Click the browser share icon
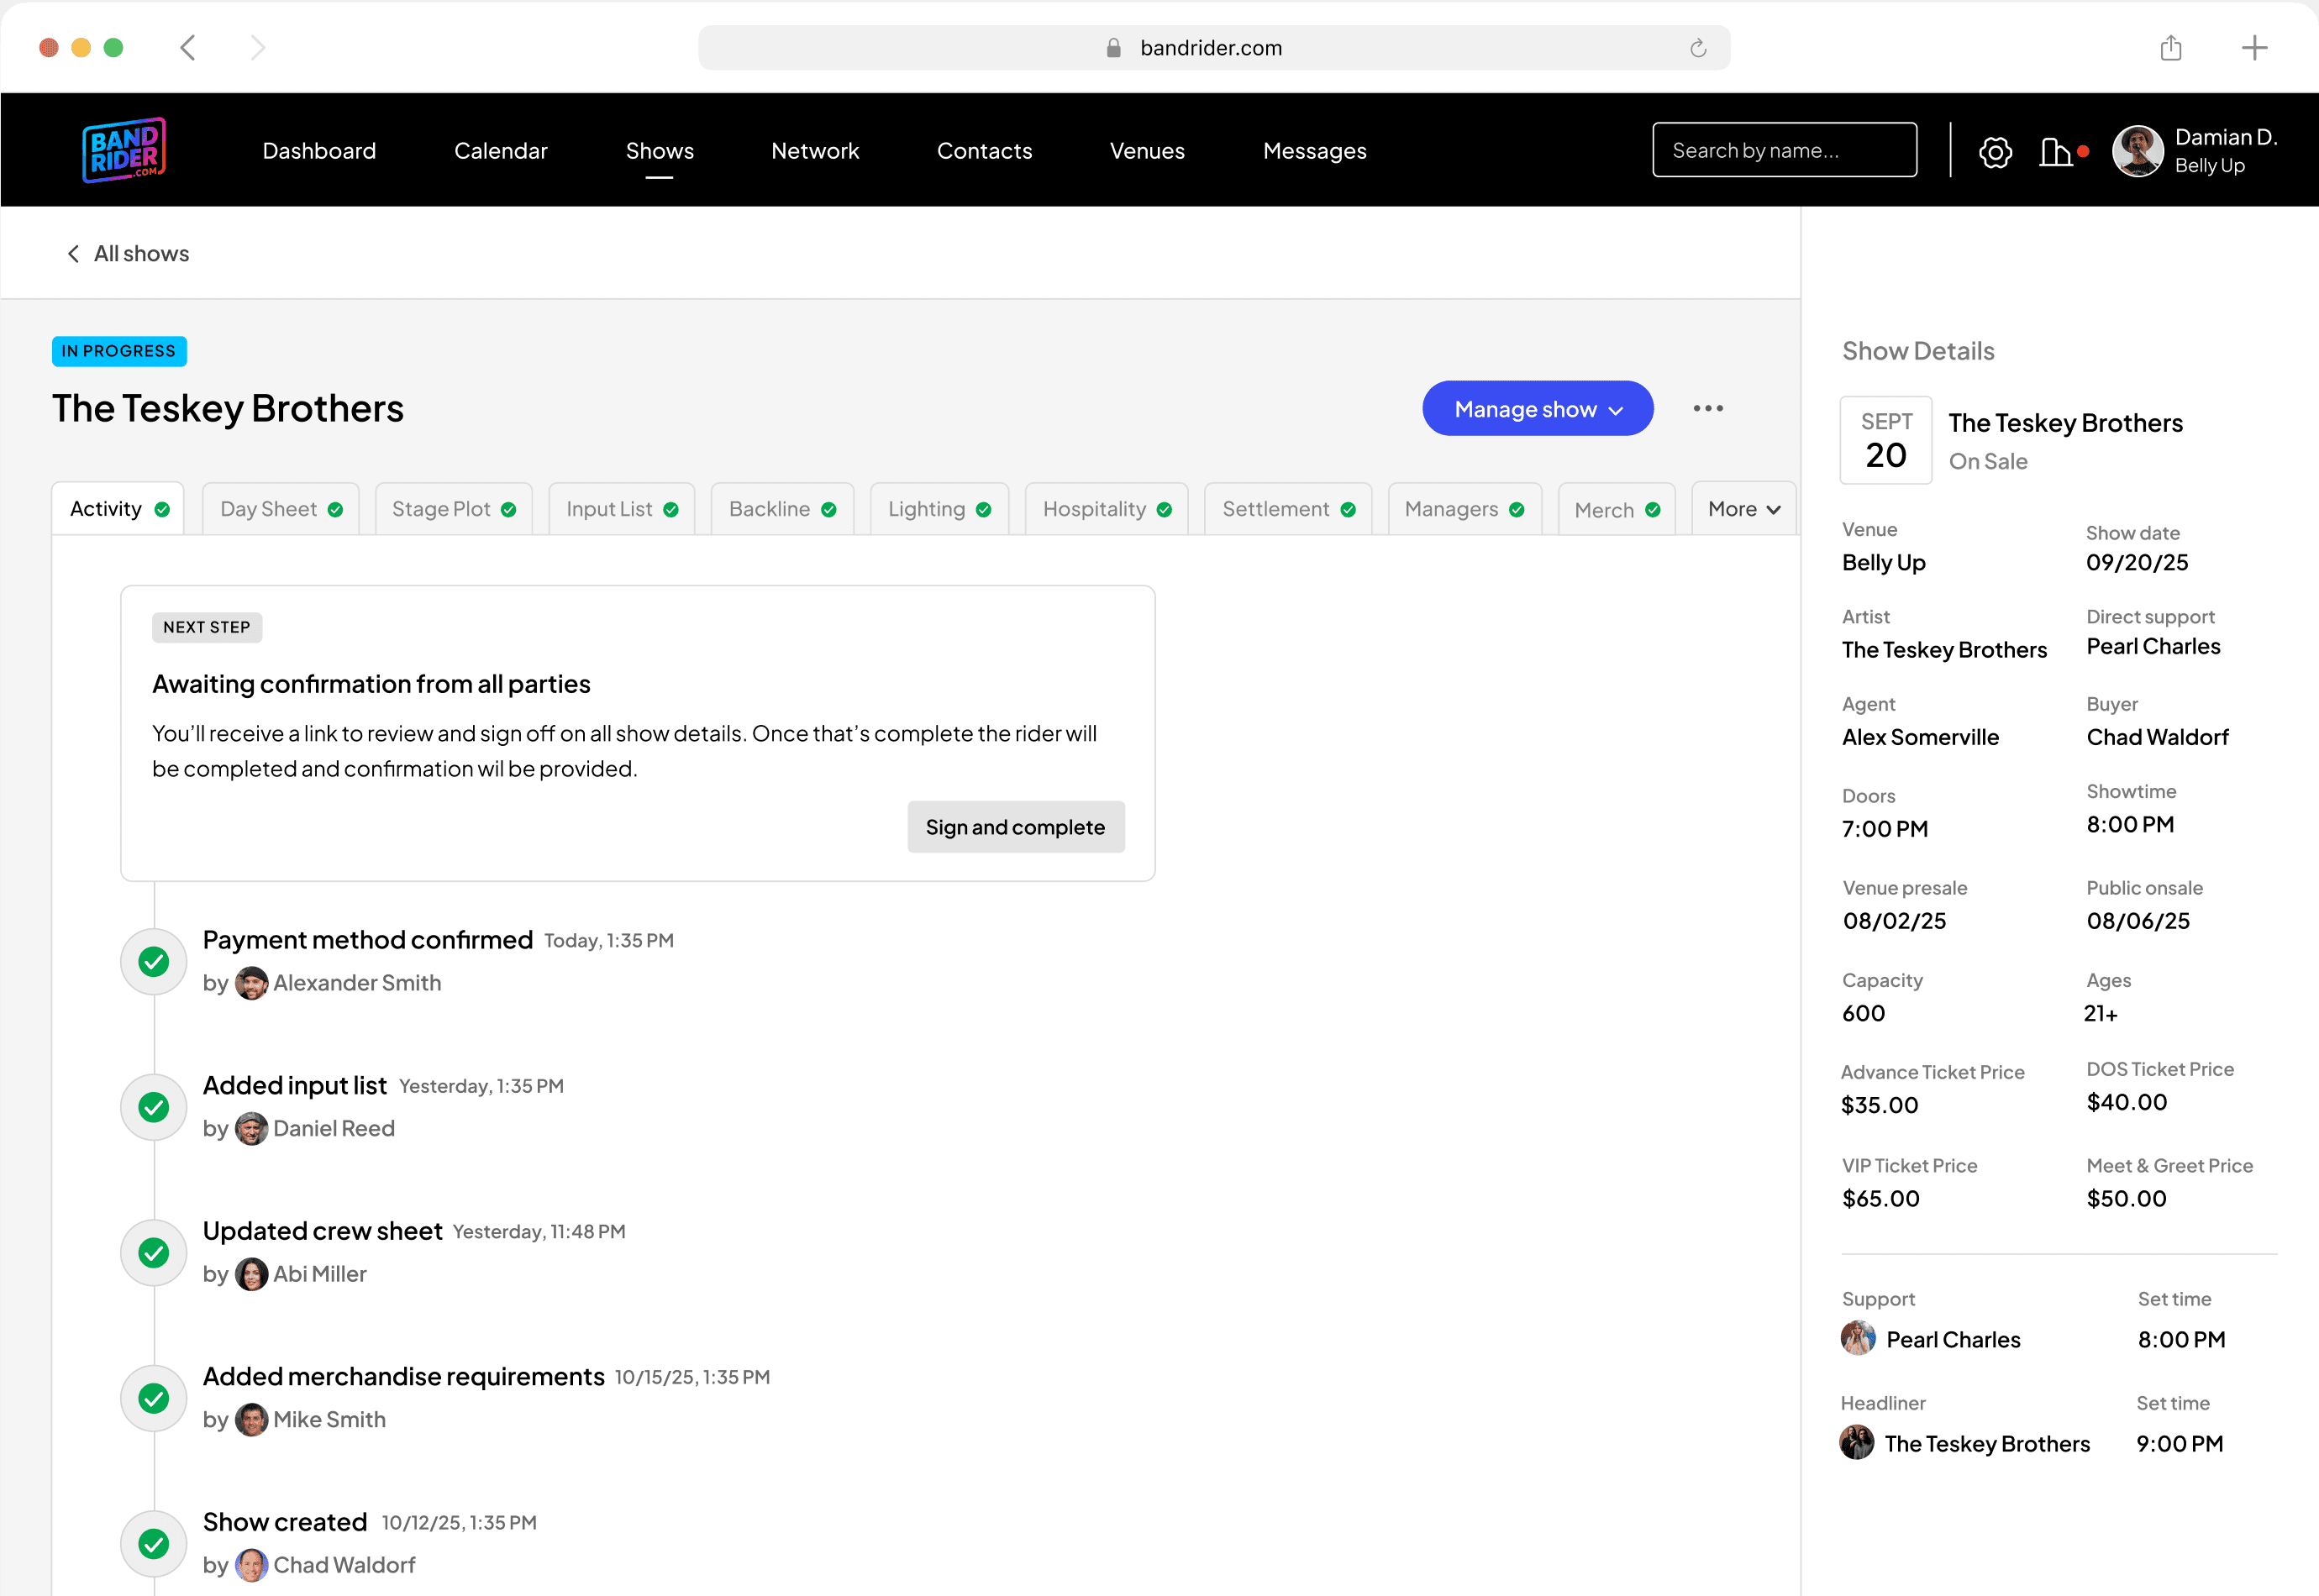The width and height of the screenshot is (2319, 1596). pos(2170,48)
